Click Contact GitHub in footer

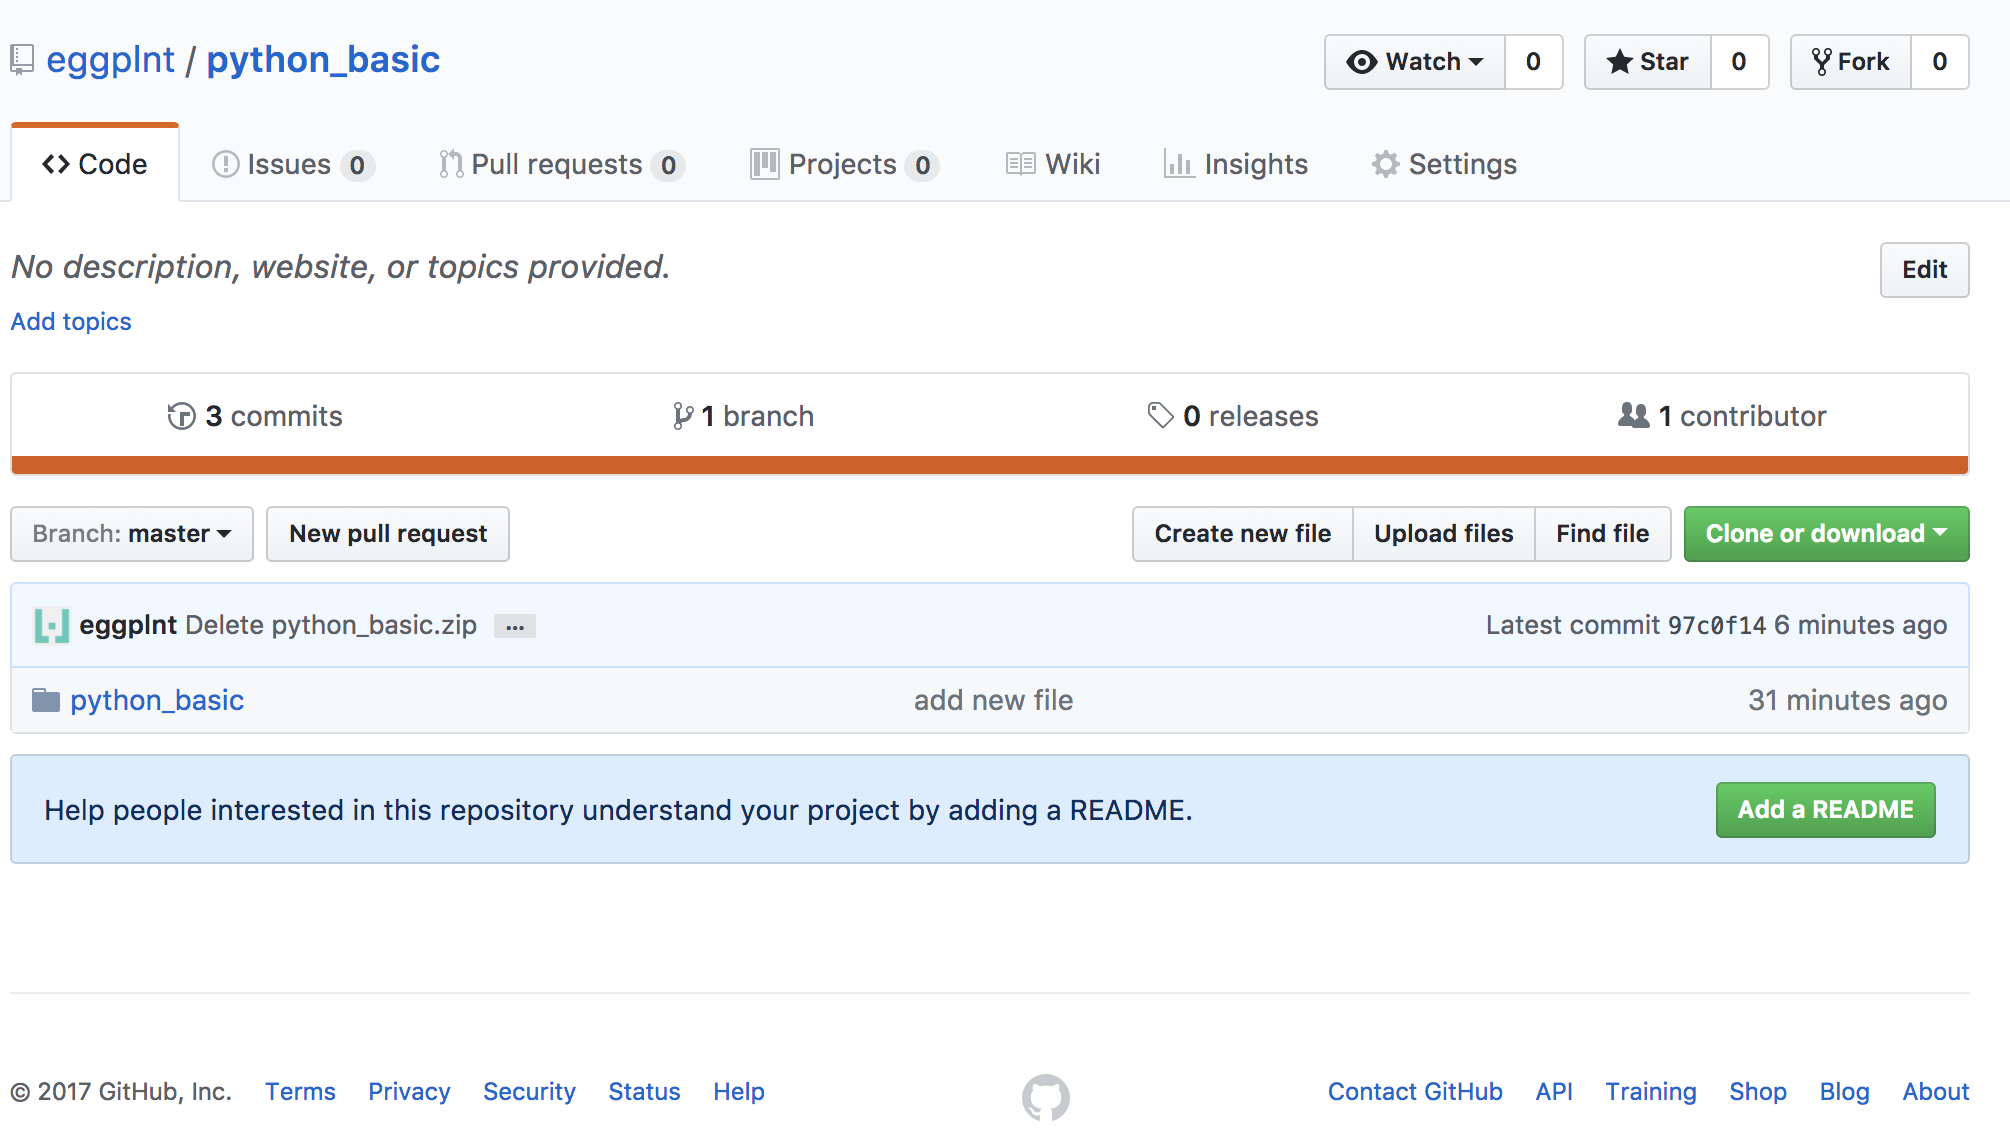pos(1415,1092)
